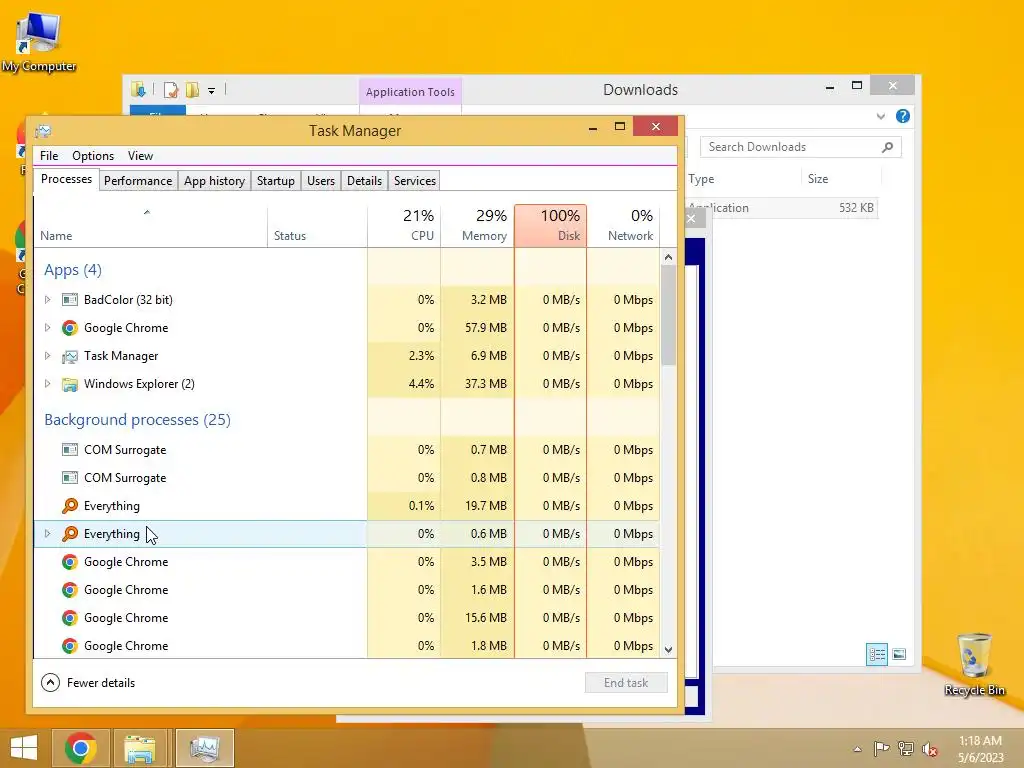The height and width of the screenshot is (768, 1024).
Task: Sort by the Network column header
Action: pos(624,225)
